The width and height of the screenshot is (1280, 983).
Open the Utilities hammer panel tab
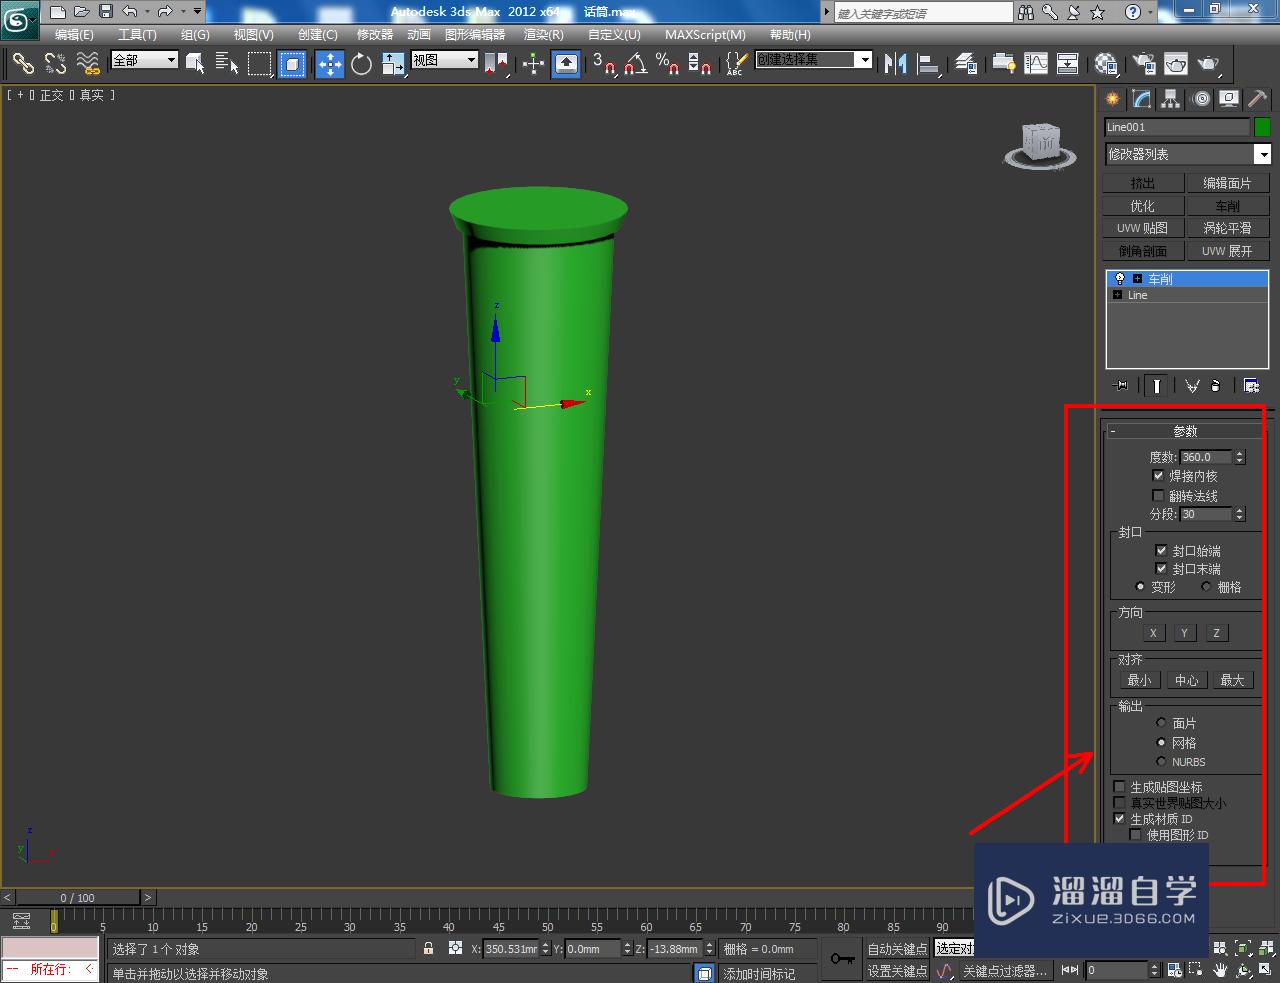[1258, 99]
